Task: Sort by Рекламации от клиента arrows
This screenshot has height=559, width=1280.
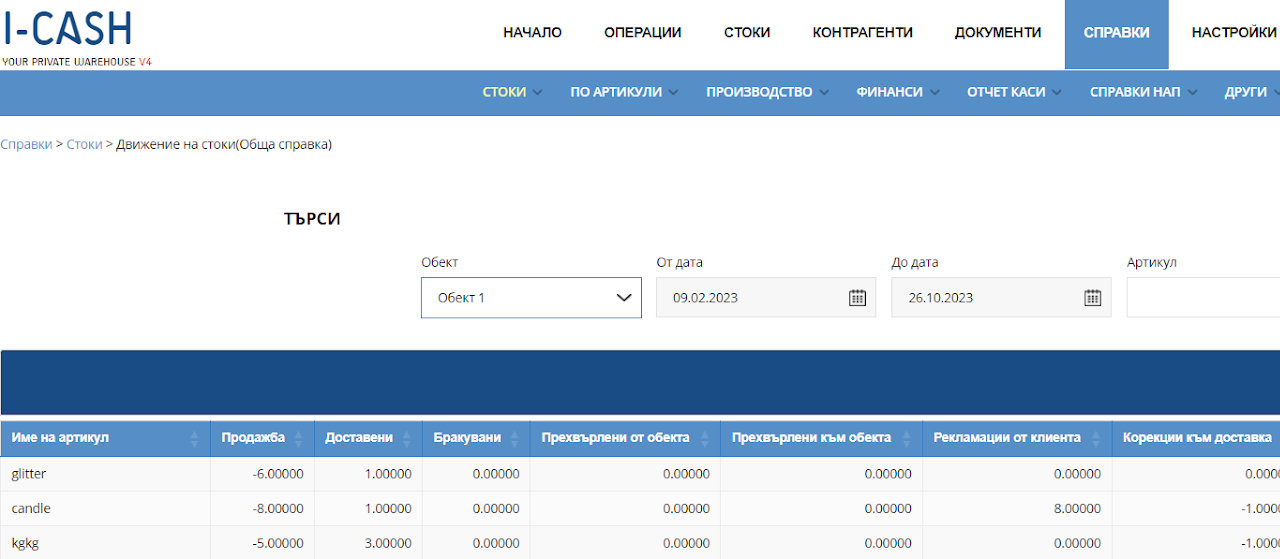Action: tap(1095, 439)
